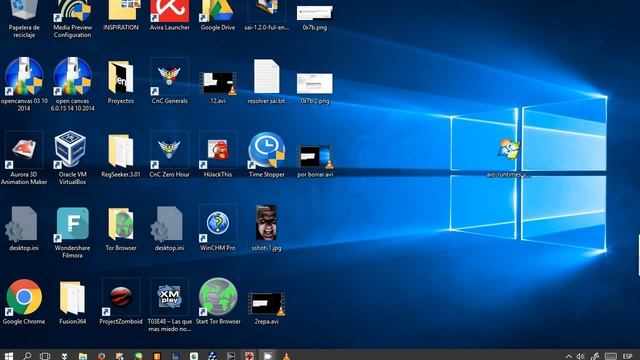Select the Start Tor Browser shortcut
This screenshot has width=640, height=360.
point(218,301)
